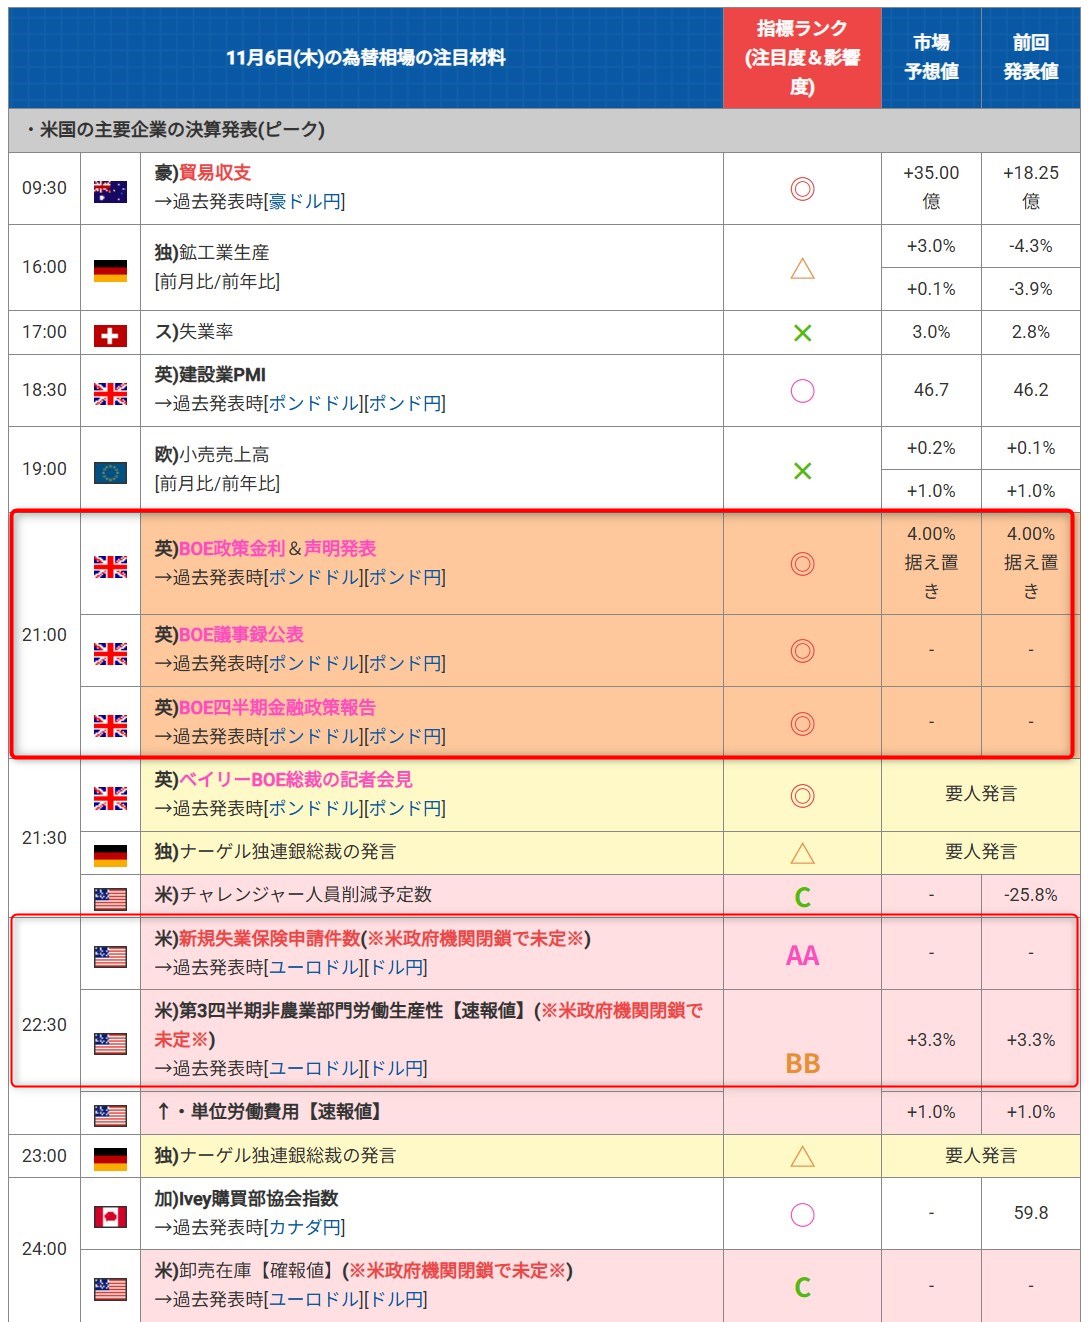
Task: Click the 市場予想値 column header
Action: tap(931, 58)
